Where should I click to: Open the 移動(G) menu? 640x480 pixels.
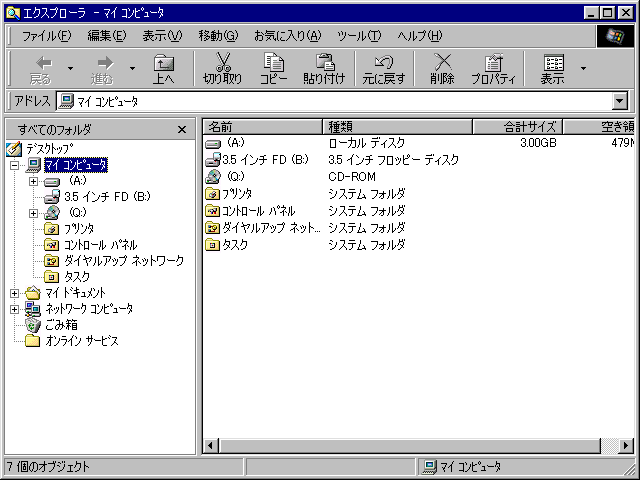coord(218,36)
